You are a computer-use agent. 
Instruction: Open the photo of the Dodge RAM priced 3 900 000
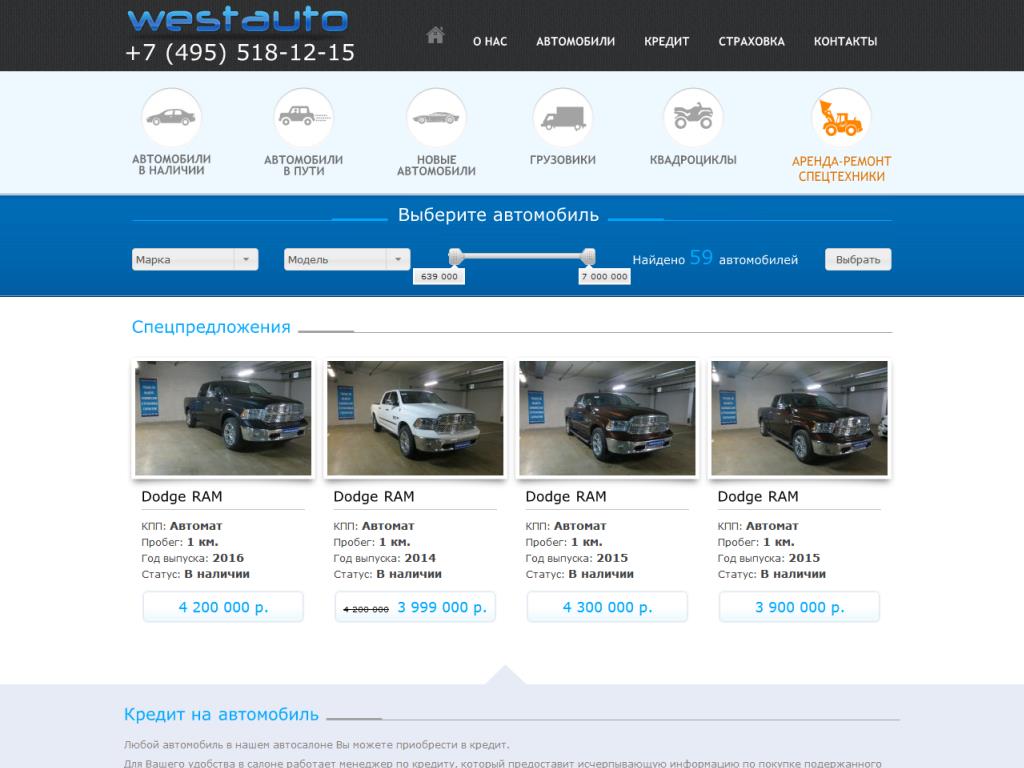(x=799, y=418)
